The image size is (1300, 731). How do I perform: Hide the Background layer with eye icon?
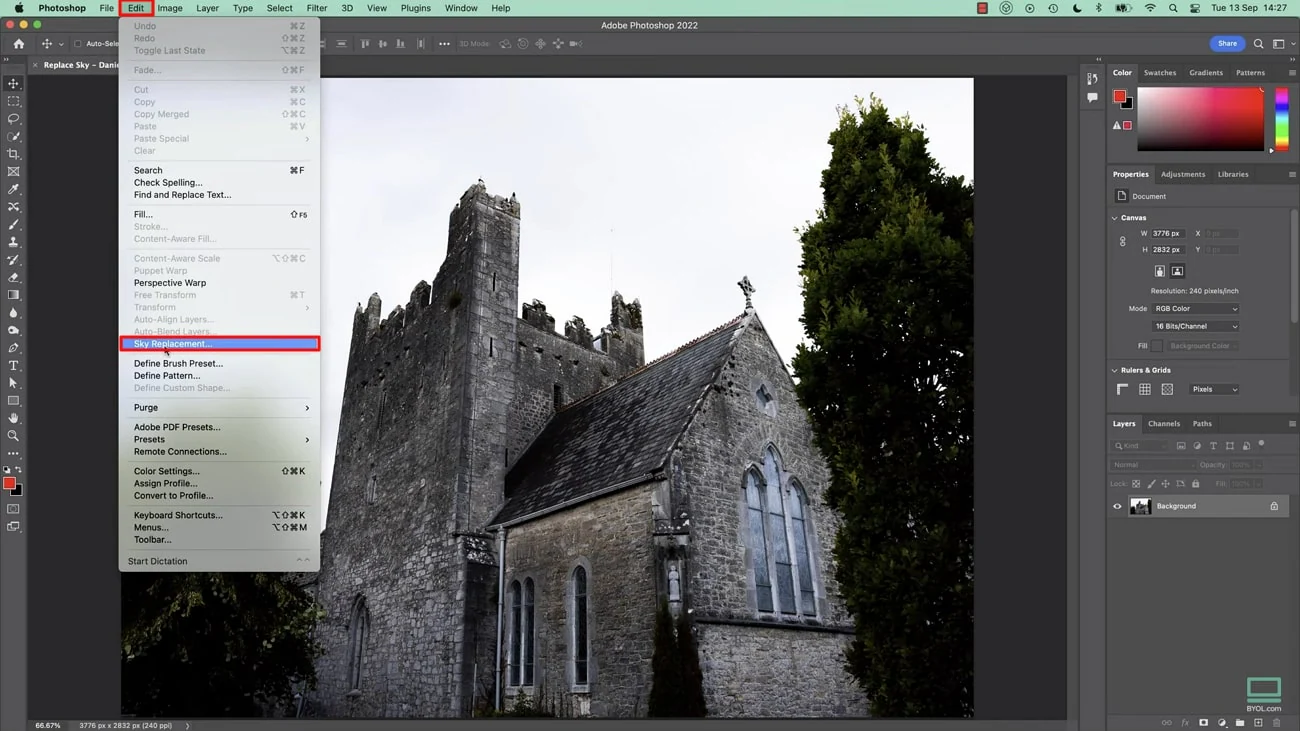point(1117,506)
